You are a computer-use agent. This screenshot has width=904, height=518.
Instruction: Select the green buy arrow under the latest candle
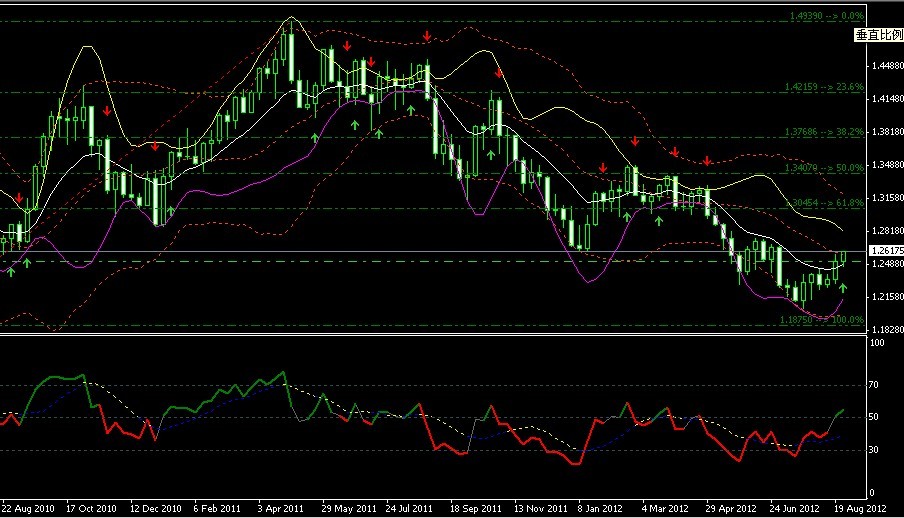(x=843, y=287)
